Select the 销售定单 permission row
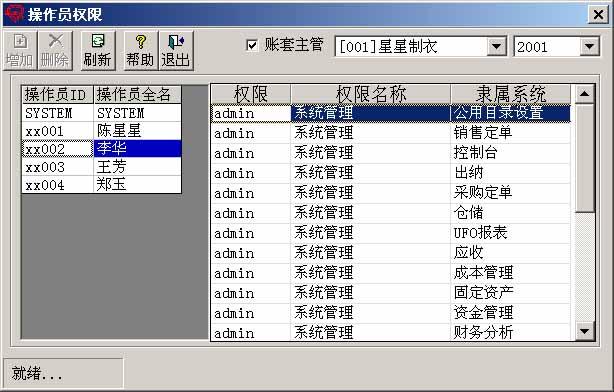 tap(391, 133)
